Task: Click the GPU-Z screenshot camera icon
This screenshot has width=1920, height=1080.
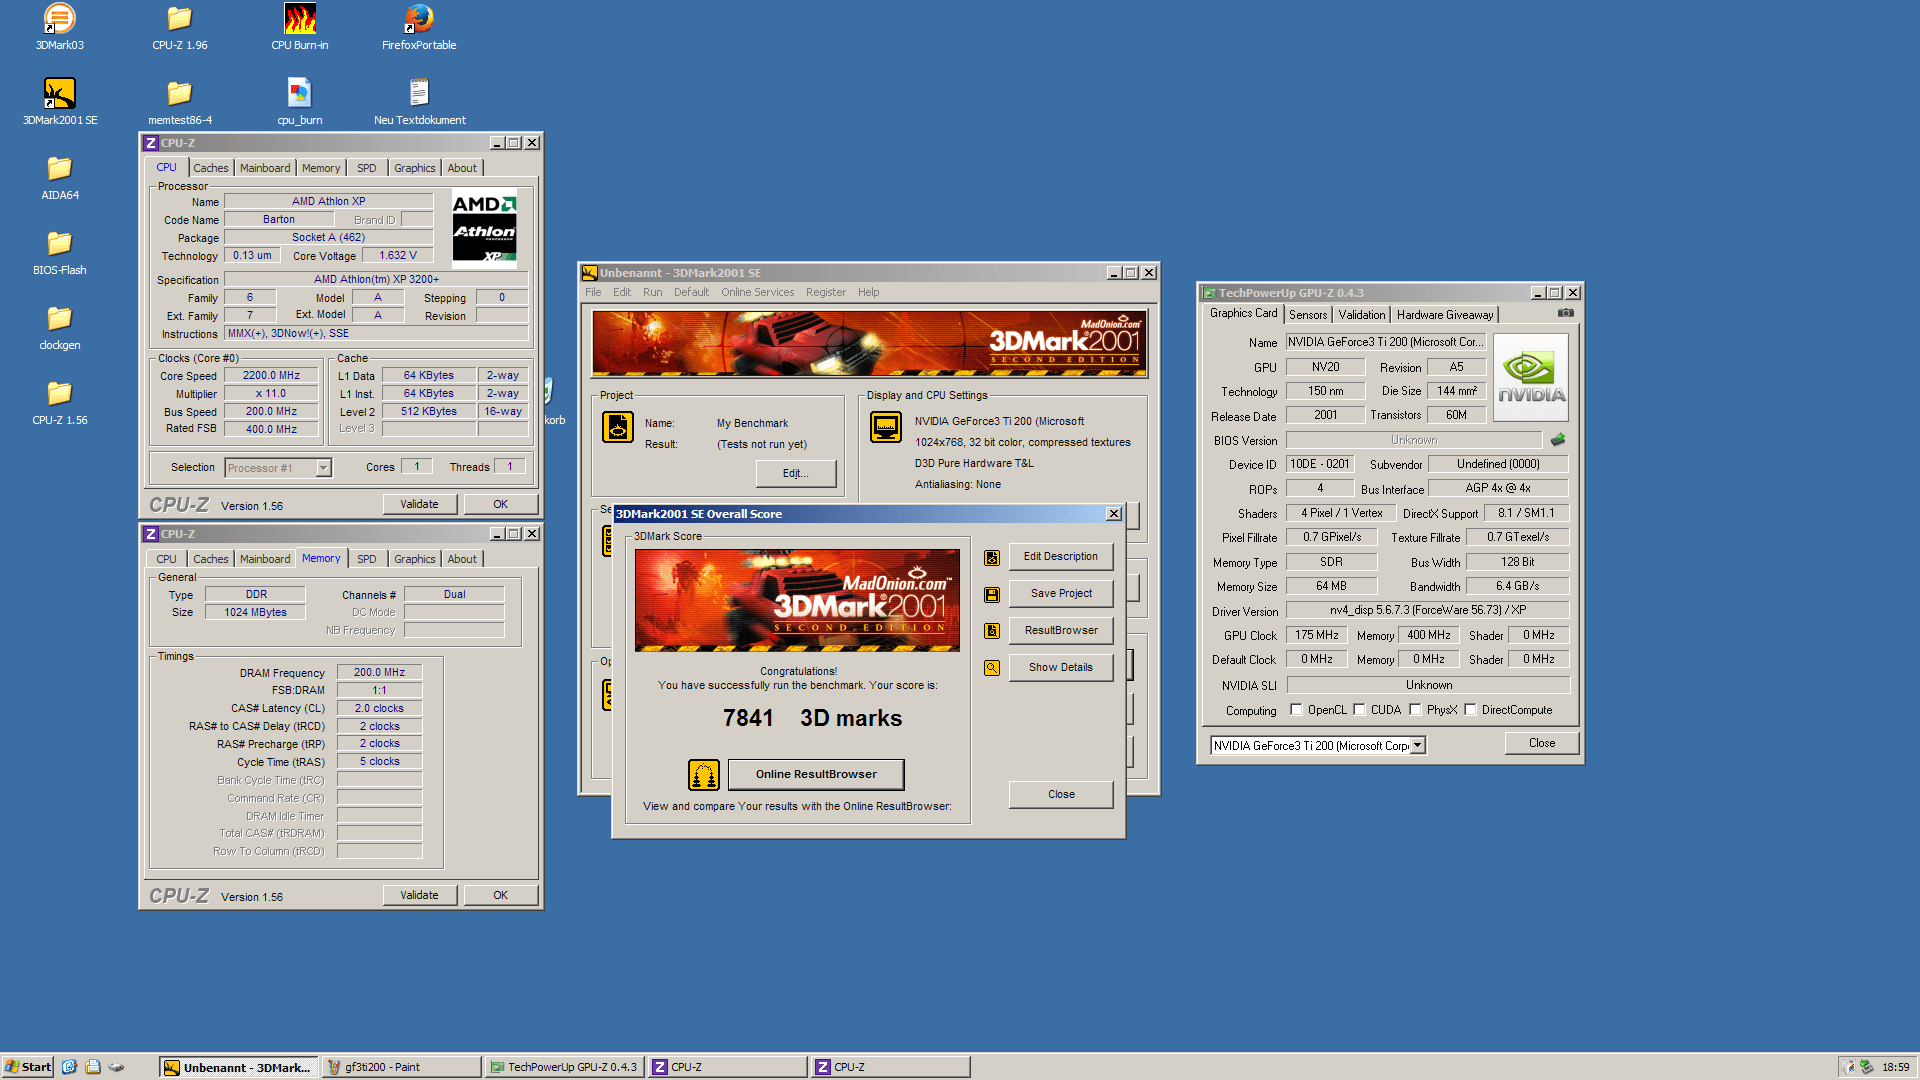Action: pyautogui.click(x=1565, y=313)
